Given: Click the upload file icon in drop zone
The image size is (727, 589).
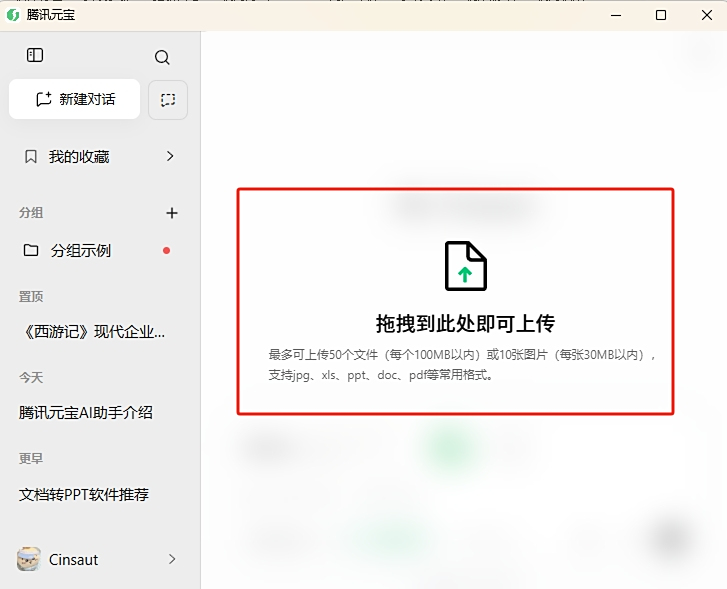Looking at the screenshot, I should [x=465, y=266].
